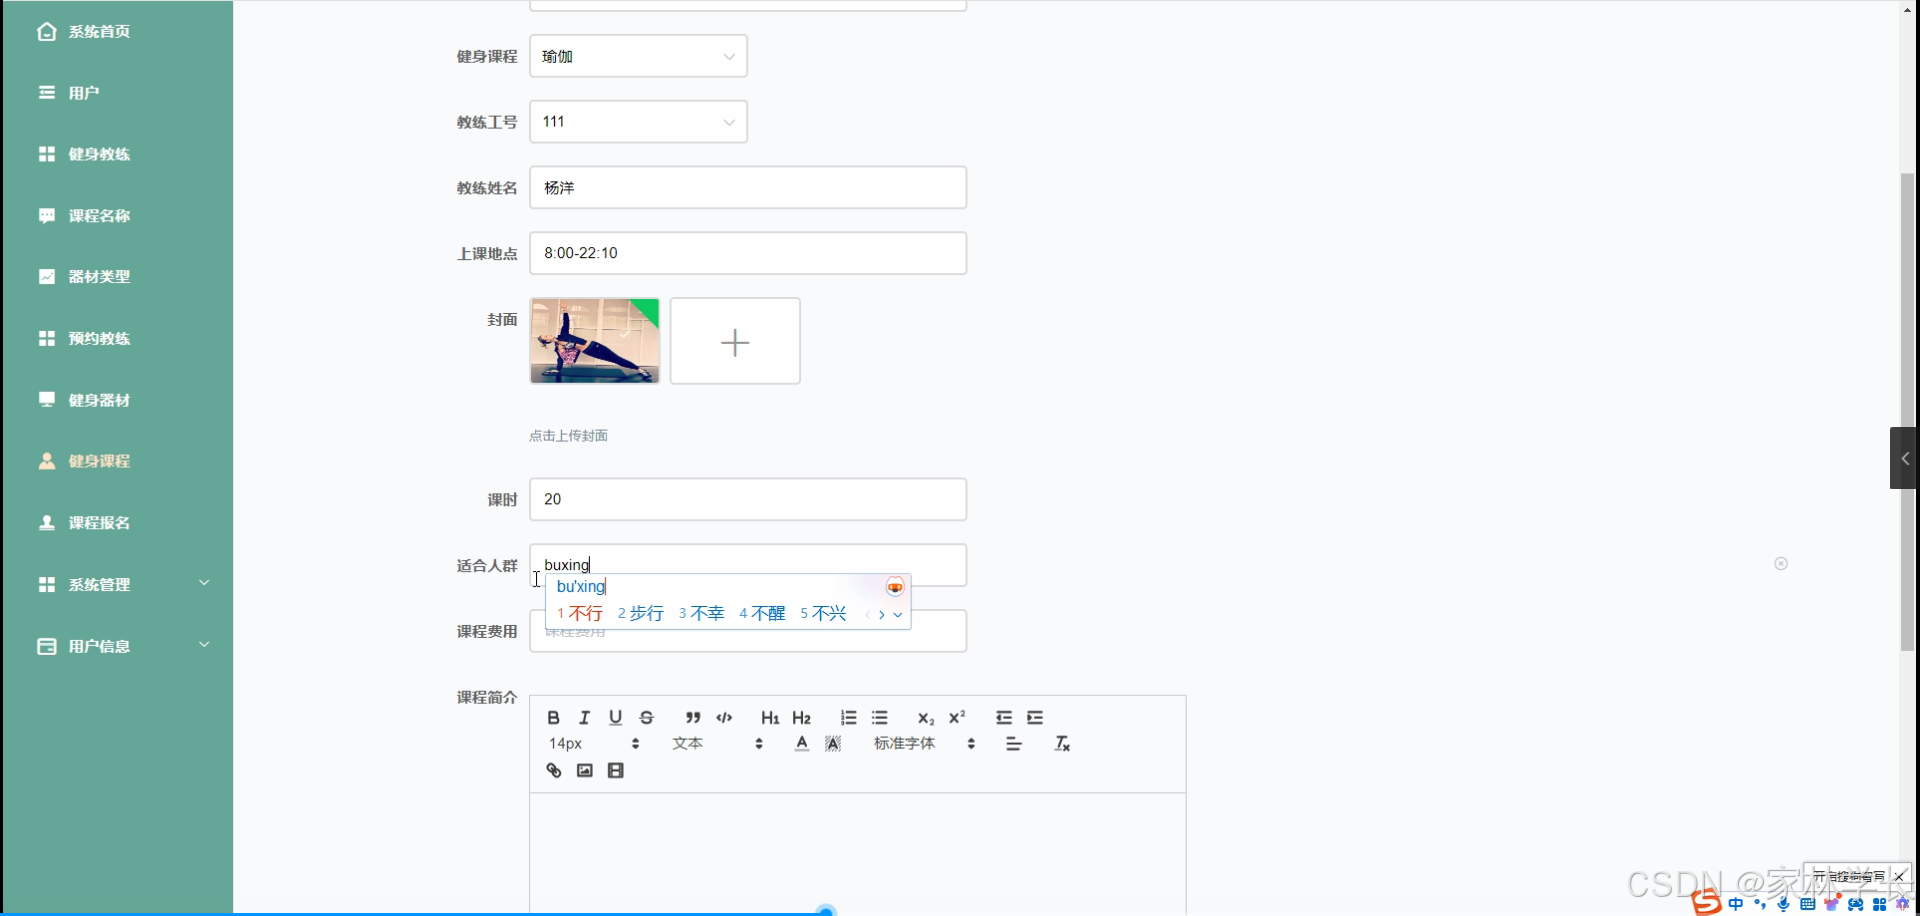1920x916 pixels.
Task: Apply Heading 1 style
Action: coord(770,718)
